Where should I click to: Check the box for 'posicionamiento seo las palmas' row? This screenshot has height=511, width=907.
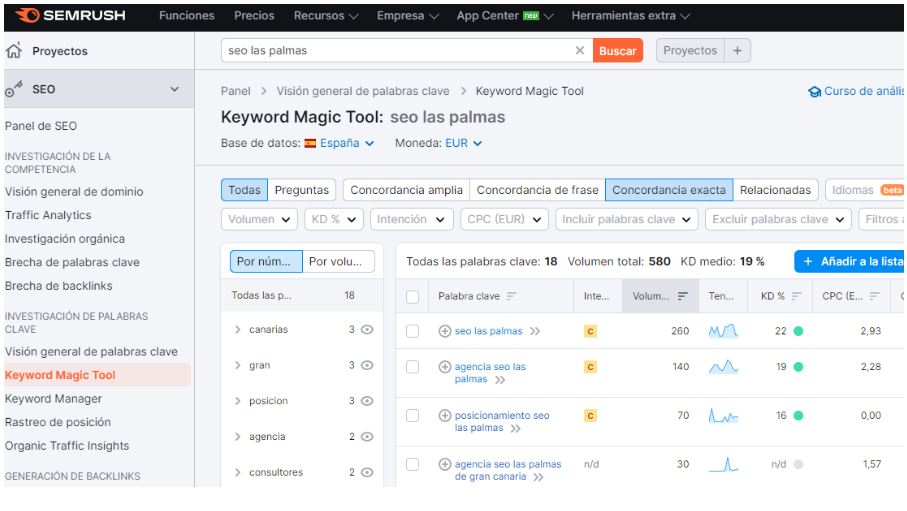click(412, 415)
